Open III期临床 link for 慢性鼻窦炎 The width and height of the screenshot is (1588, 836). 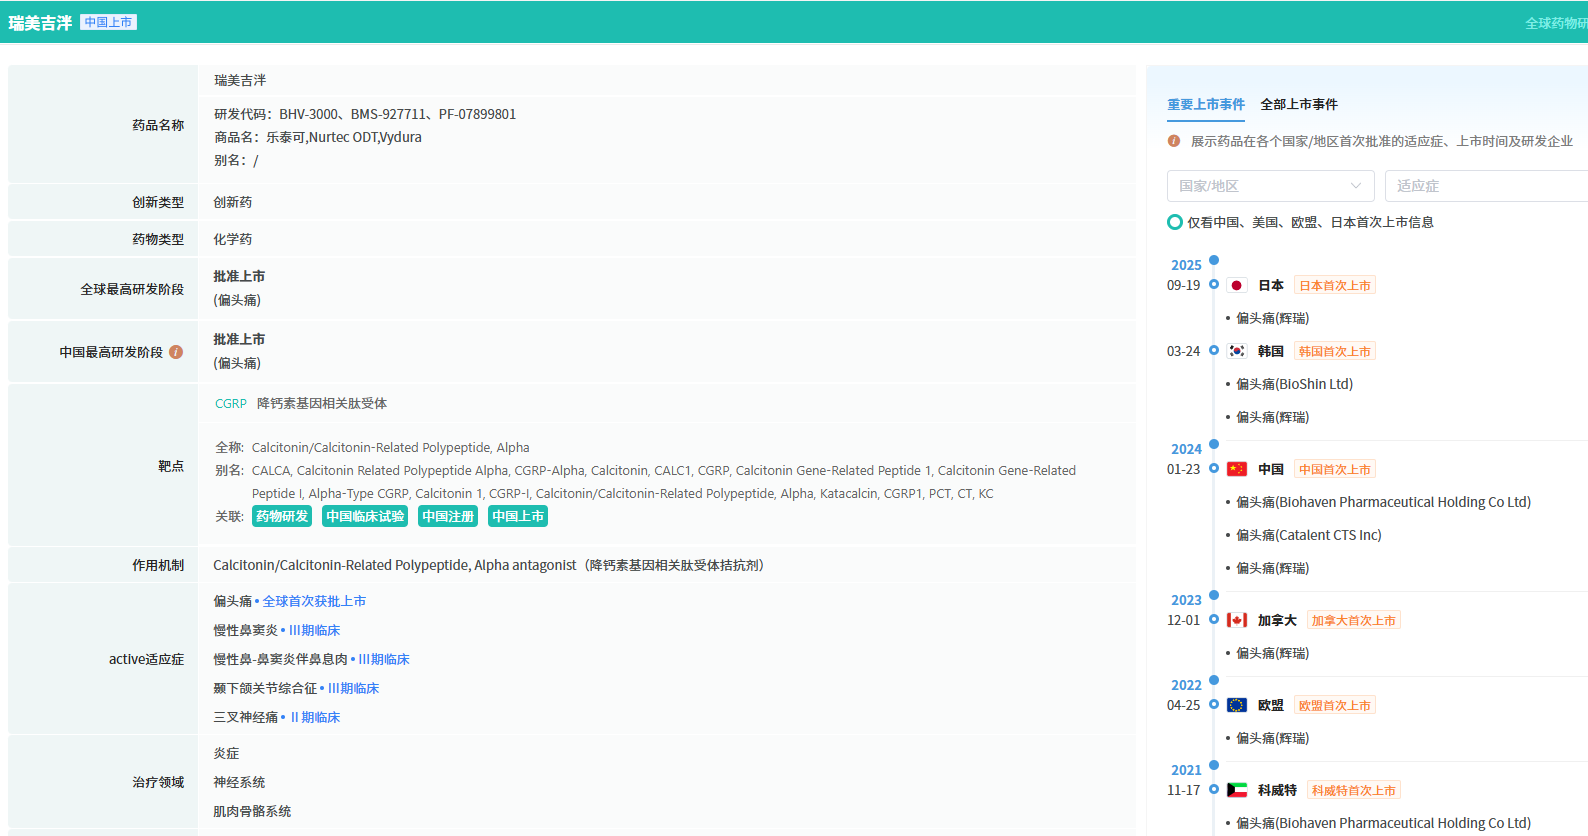click(x=314, y=630)
